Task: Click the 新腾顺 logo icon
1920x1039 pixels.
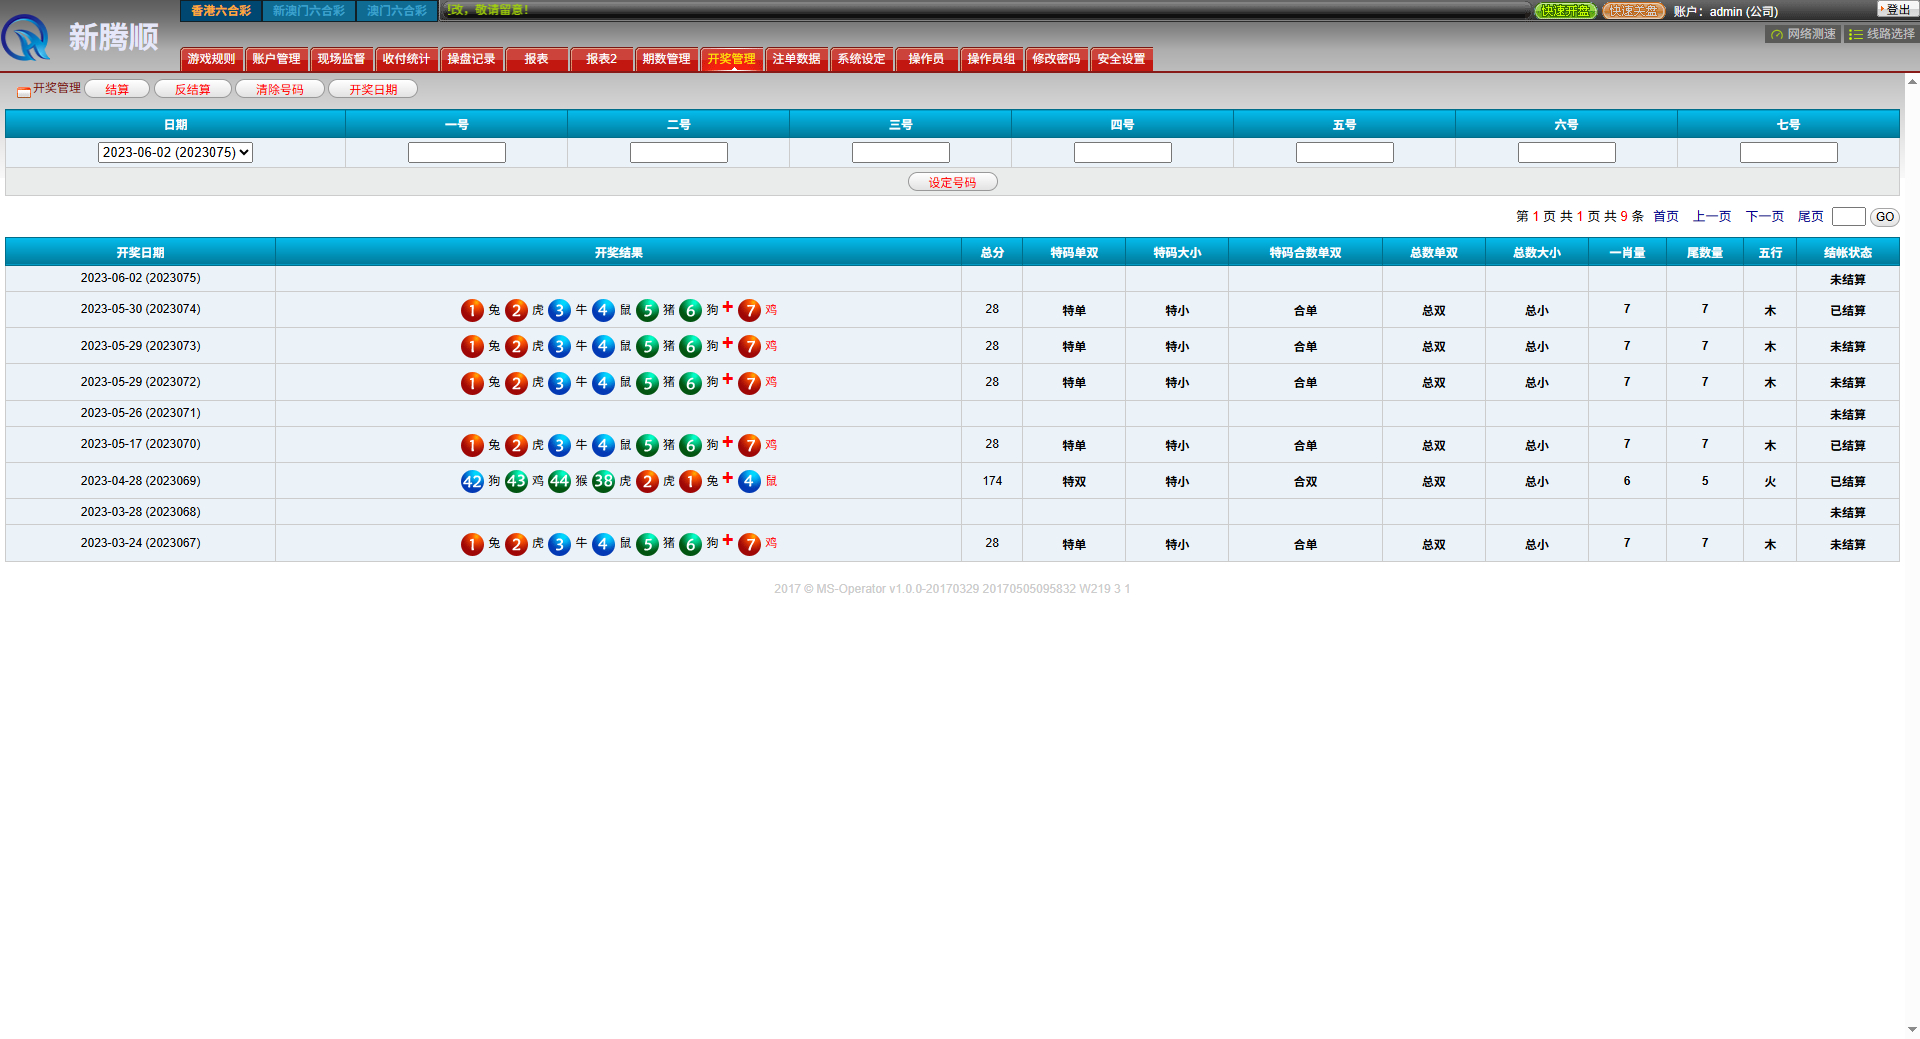Action: click(x=27, y=38)
